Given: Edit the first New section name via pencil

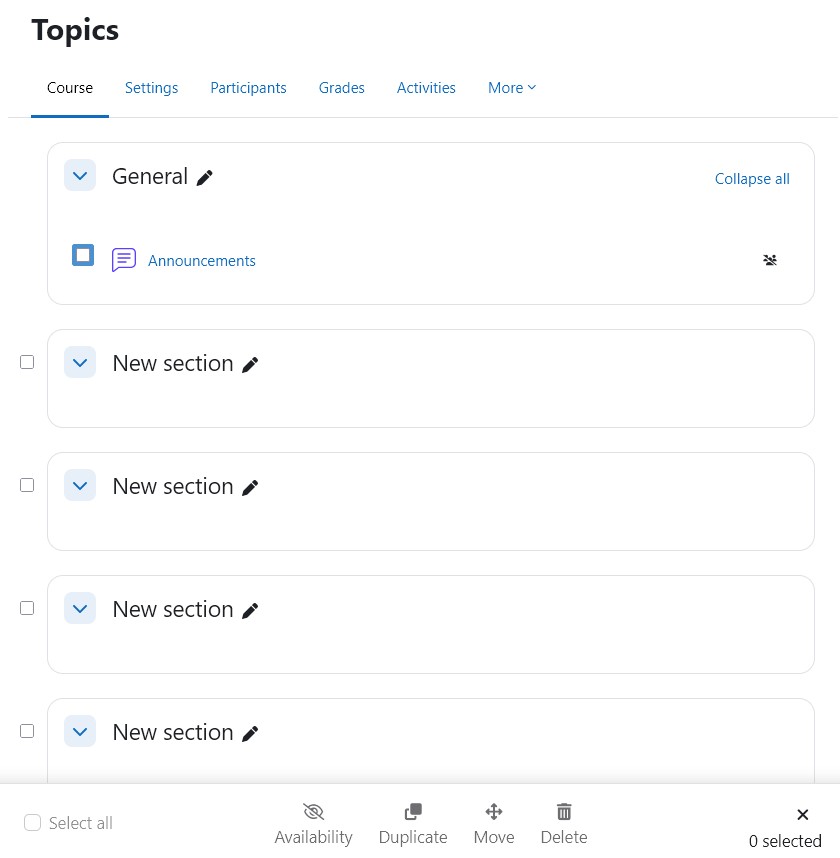Looking at the screenshot, I should (251, 365).
